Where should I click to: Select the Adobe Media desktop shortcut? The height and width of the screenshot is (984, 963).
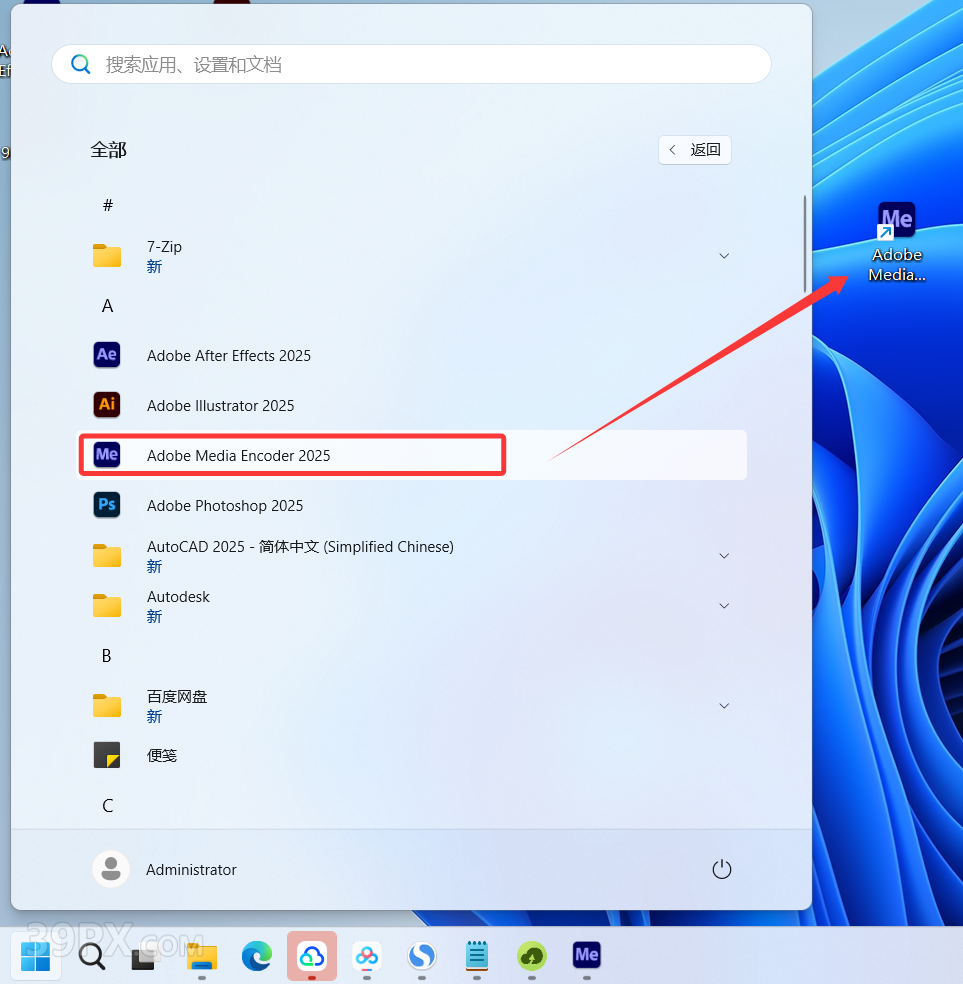(896, 242)
